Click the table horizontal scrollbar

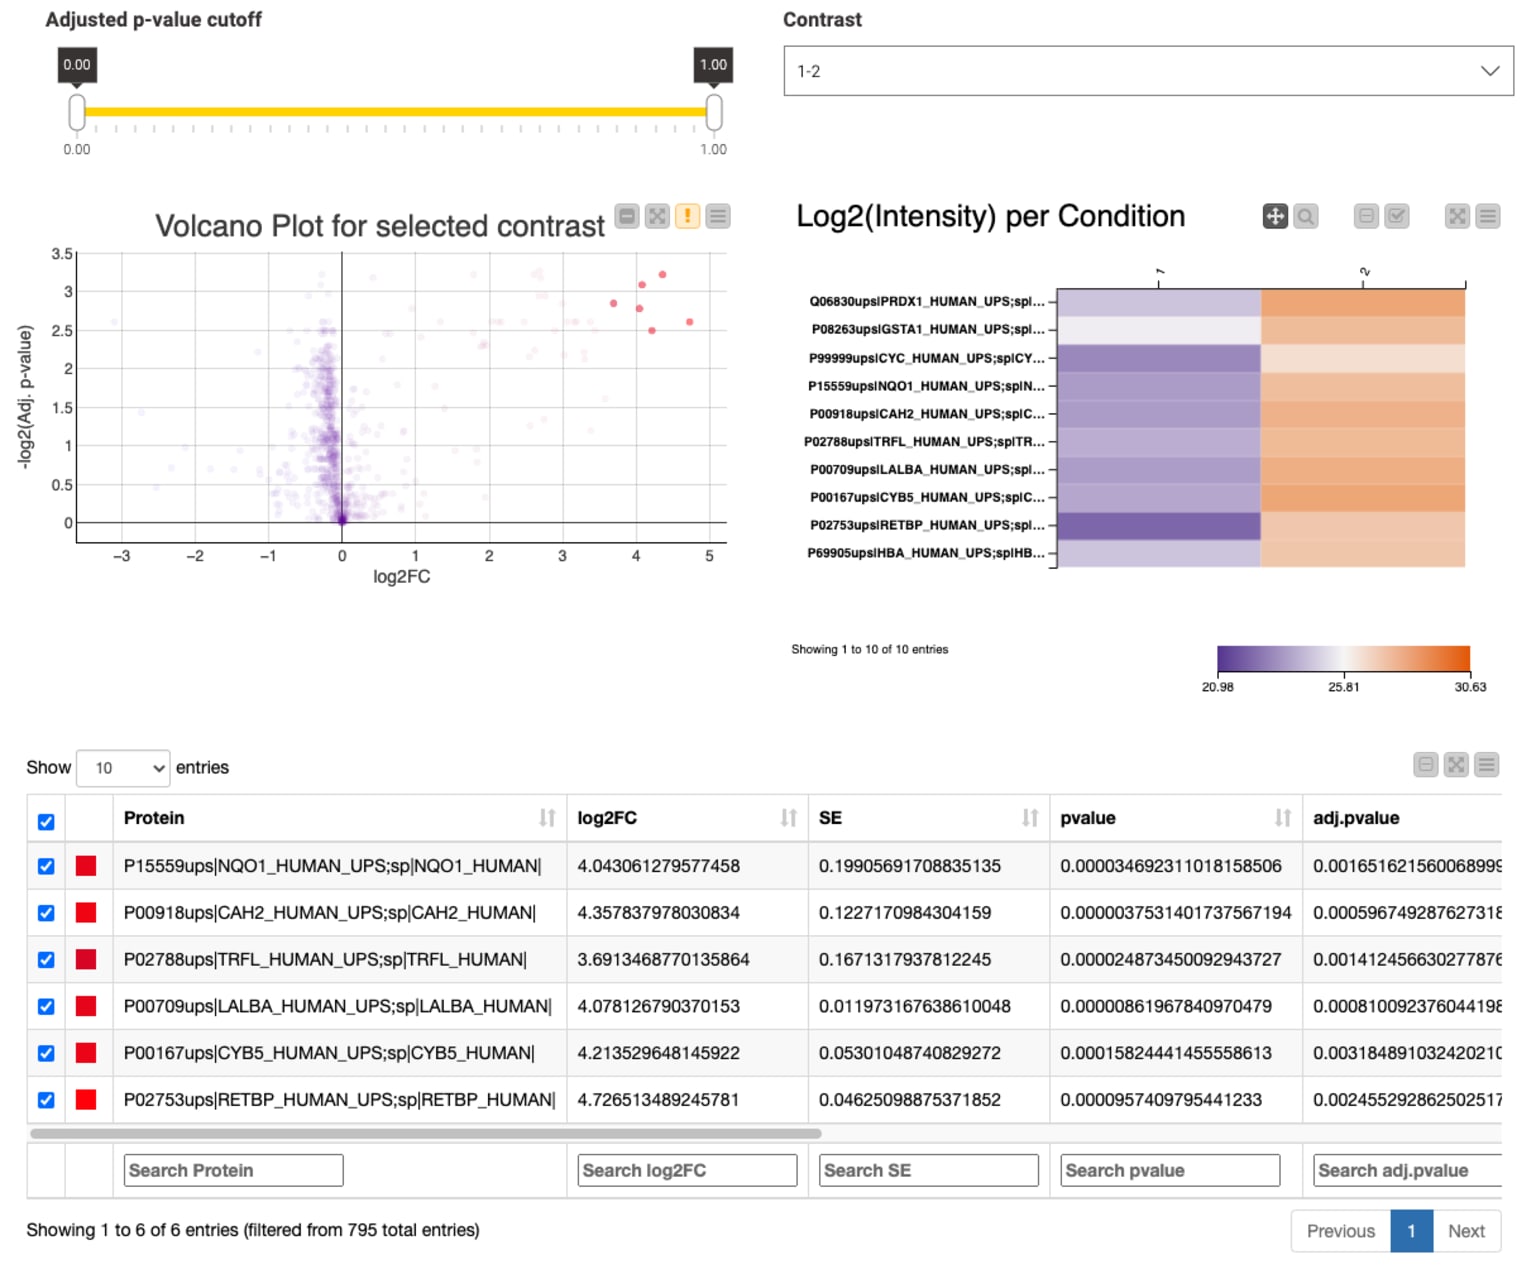[426, 1134]
